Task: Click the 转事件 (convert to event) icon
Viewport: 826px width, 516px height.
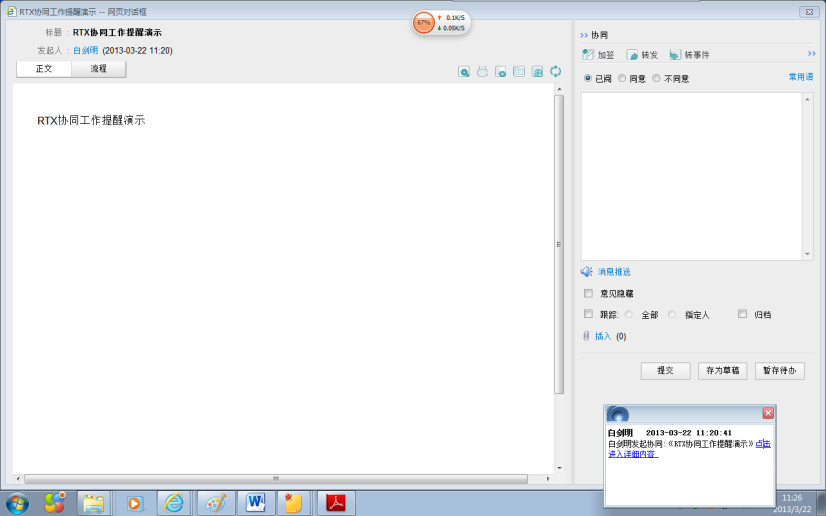Action: (676, 55)
